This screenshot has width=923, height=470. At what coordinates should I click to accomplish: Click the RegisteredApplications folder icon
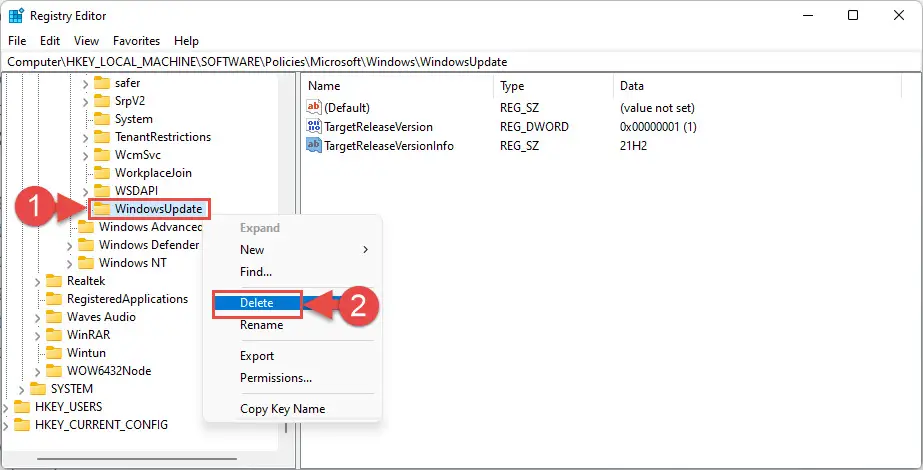click(54, 299)
